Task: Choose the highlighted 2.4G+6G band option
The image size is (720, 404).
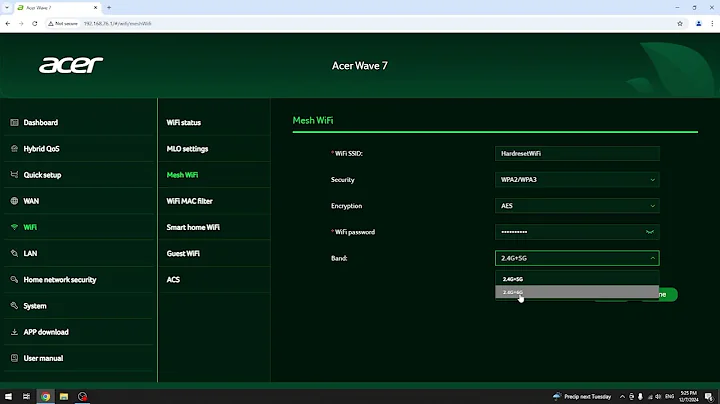Action: 577,292
